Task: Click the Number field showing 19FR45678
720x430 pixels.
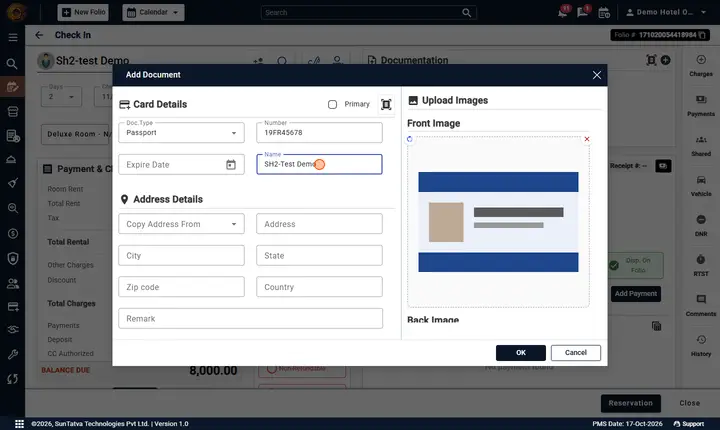Action: point(319,133)
